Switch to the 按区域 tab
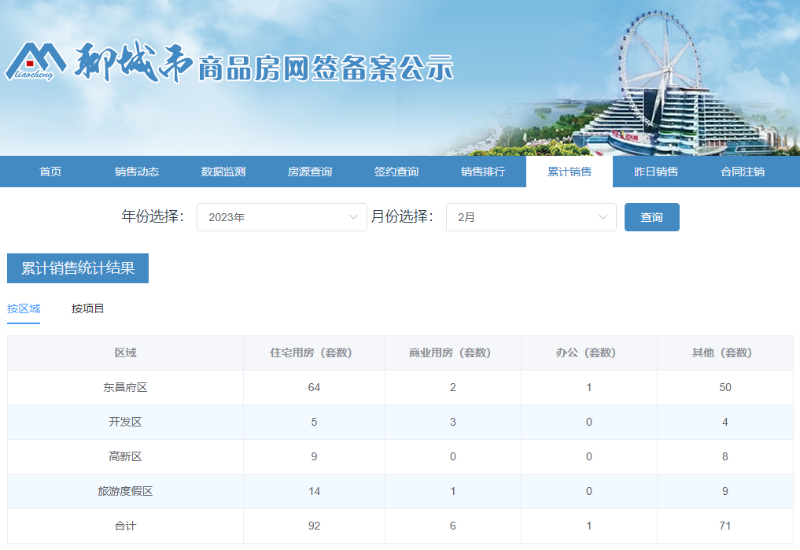The height and width of the screenshot is (550, 800). pos(23,309)
